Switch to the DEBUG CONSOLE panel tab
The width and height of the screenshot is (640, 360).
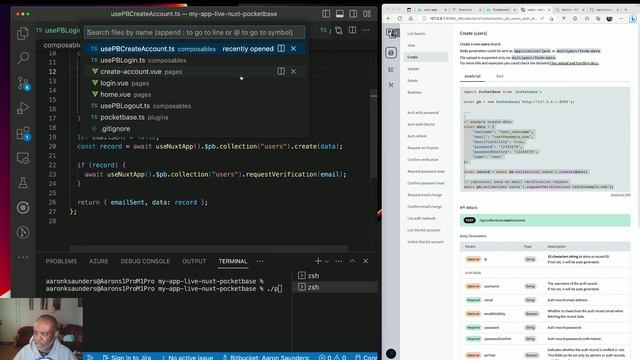point(145,261)
